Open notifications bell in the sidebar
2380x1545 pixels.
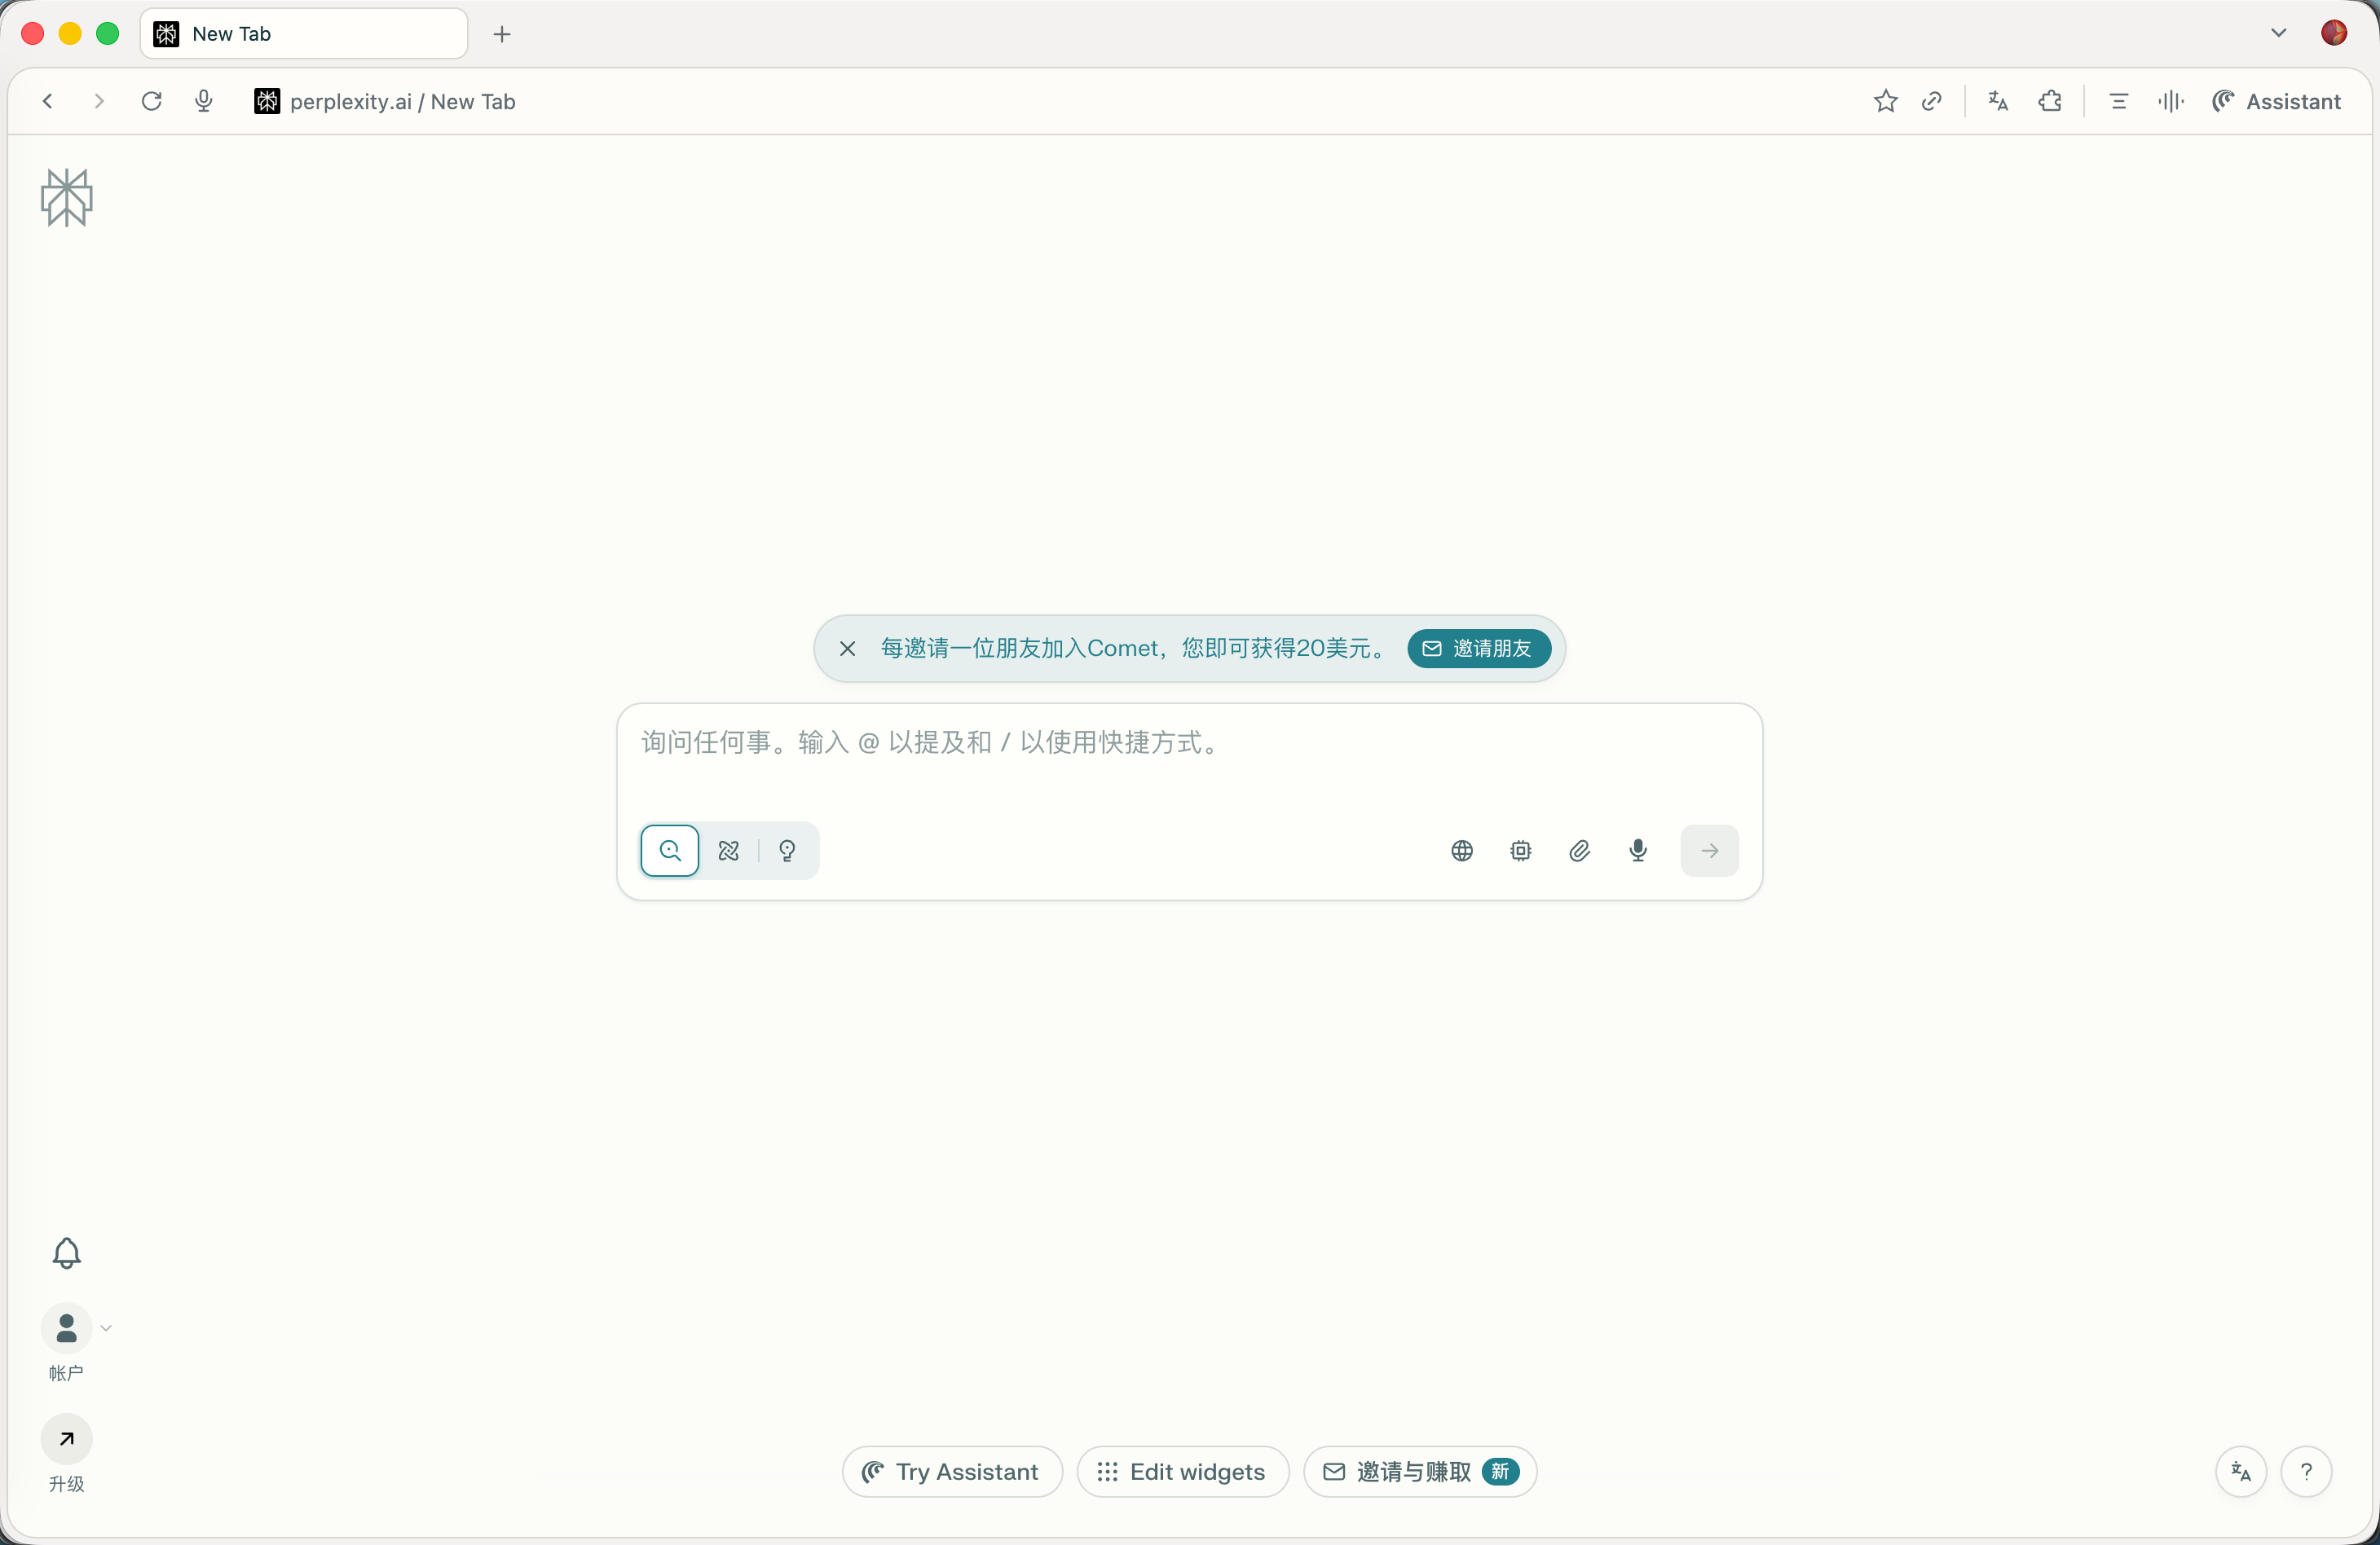(x=66, y=1252)
